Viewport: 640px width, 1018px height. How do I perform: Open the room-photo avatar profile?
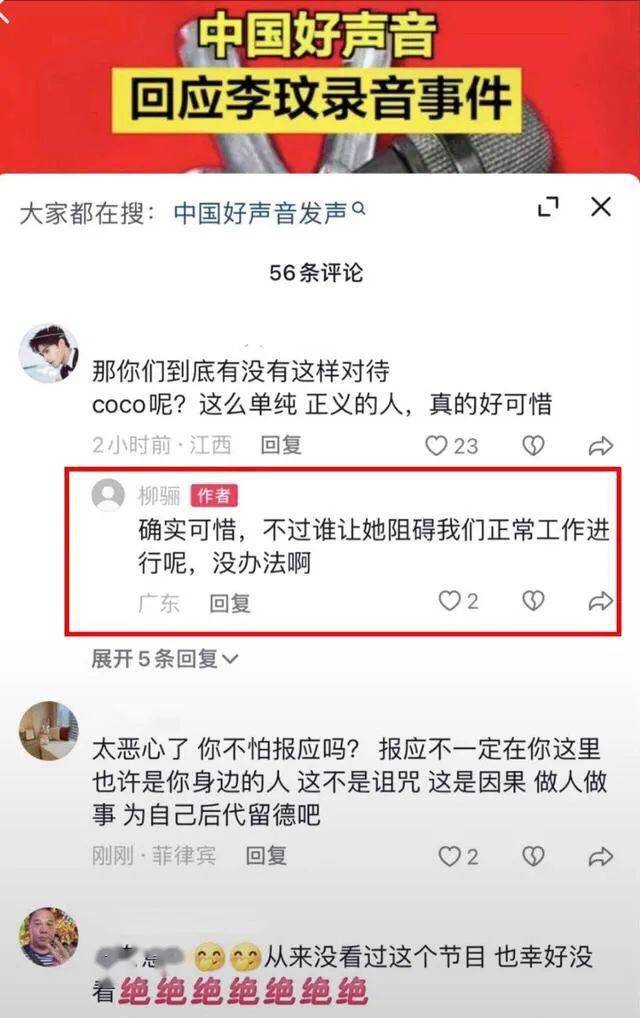(x=49, y=730)
